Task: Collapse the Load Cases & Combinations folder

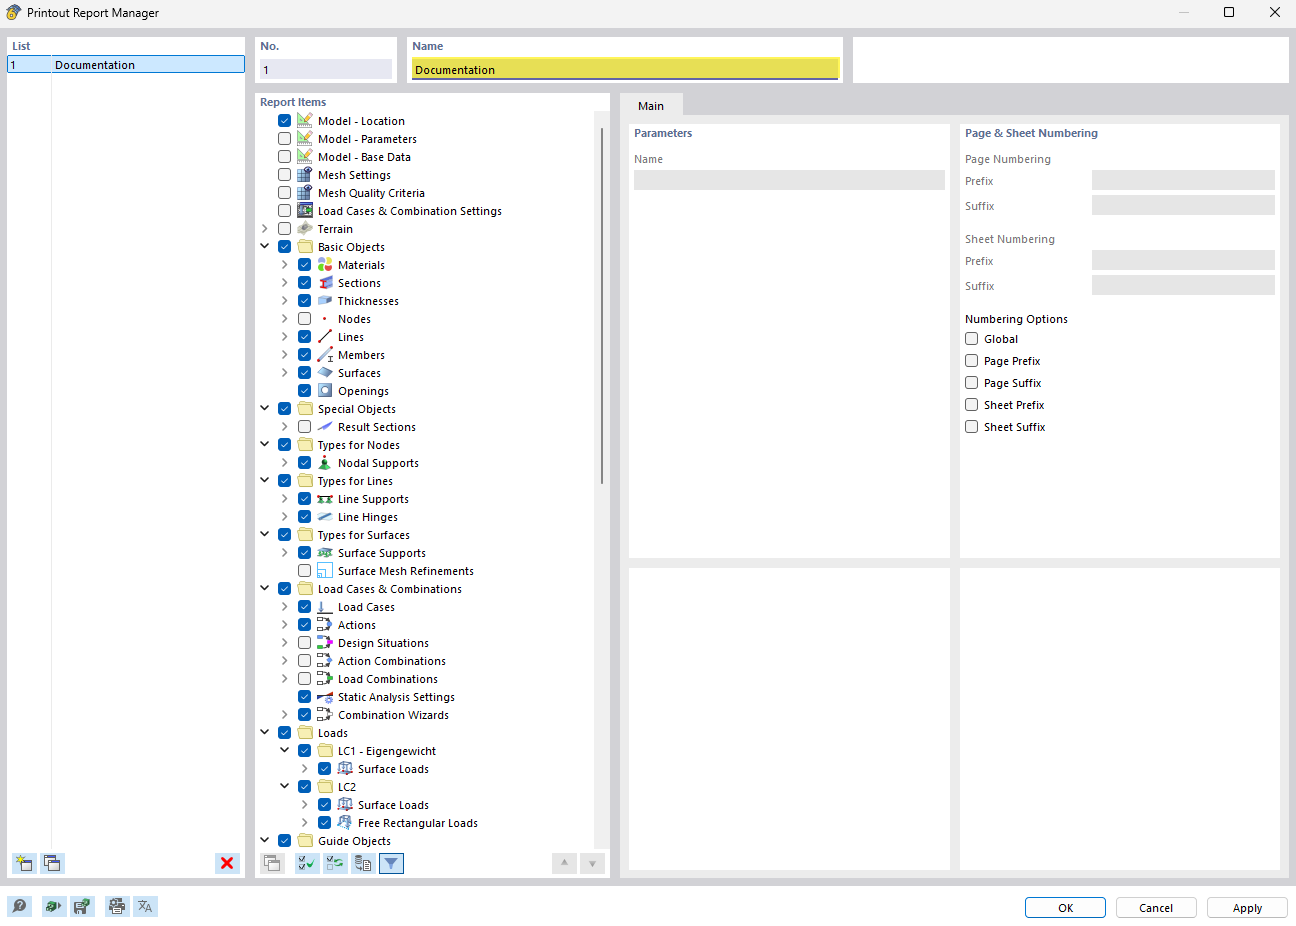Action: [265, 589]
